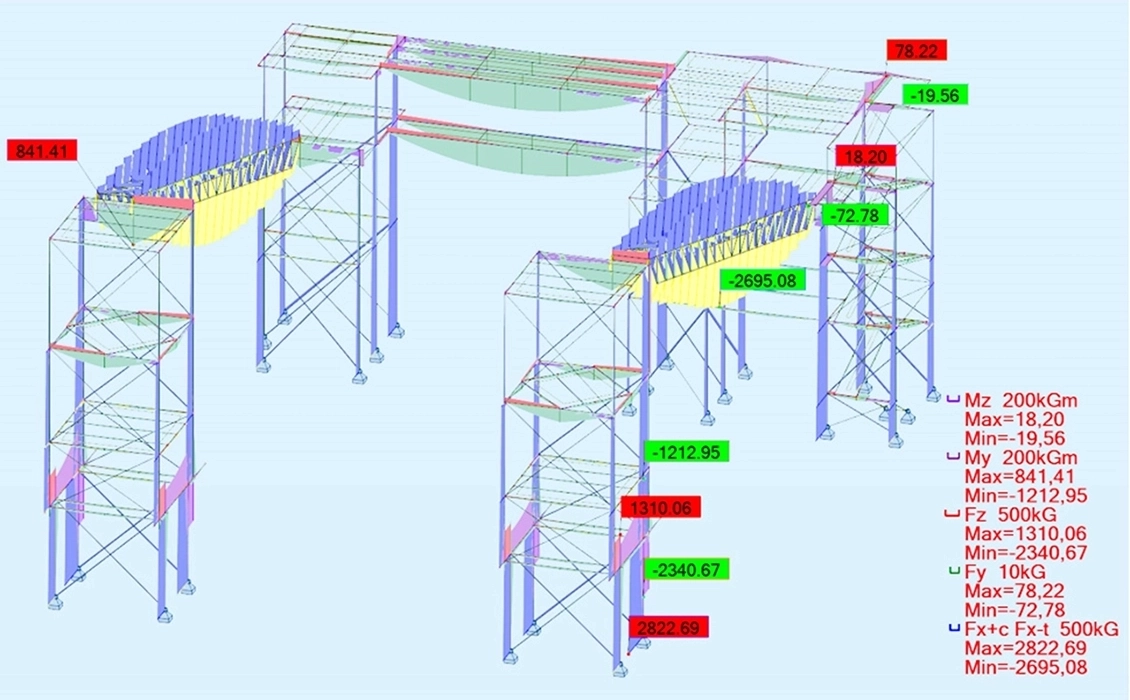Screen dimensions: 1130x700
Task: Click the Fx+c Fx-t 500kG legend entry
Action: 1039,629
